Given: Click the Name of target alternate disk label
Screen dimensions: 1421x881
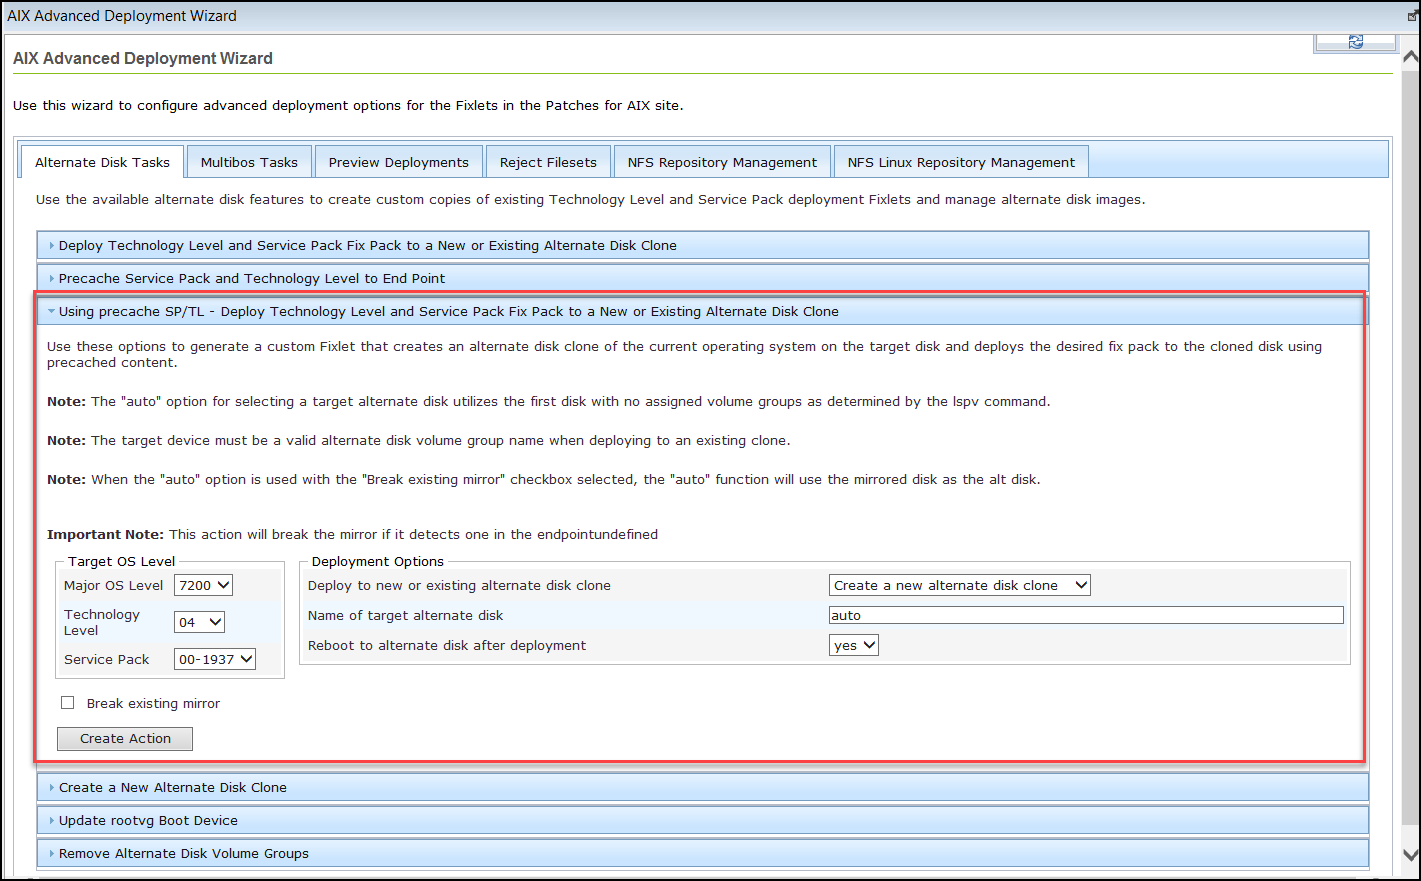Looking at the screenshot, I should click(x=405, y=615).
